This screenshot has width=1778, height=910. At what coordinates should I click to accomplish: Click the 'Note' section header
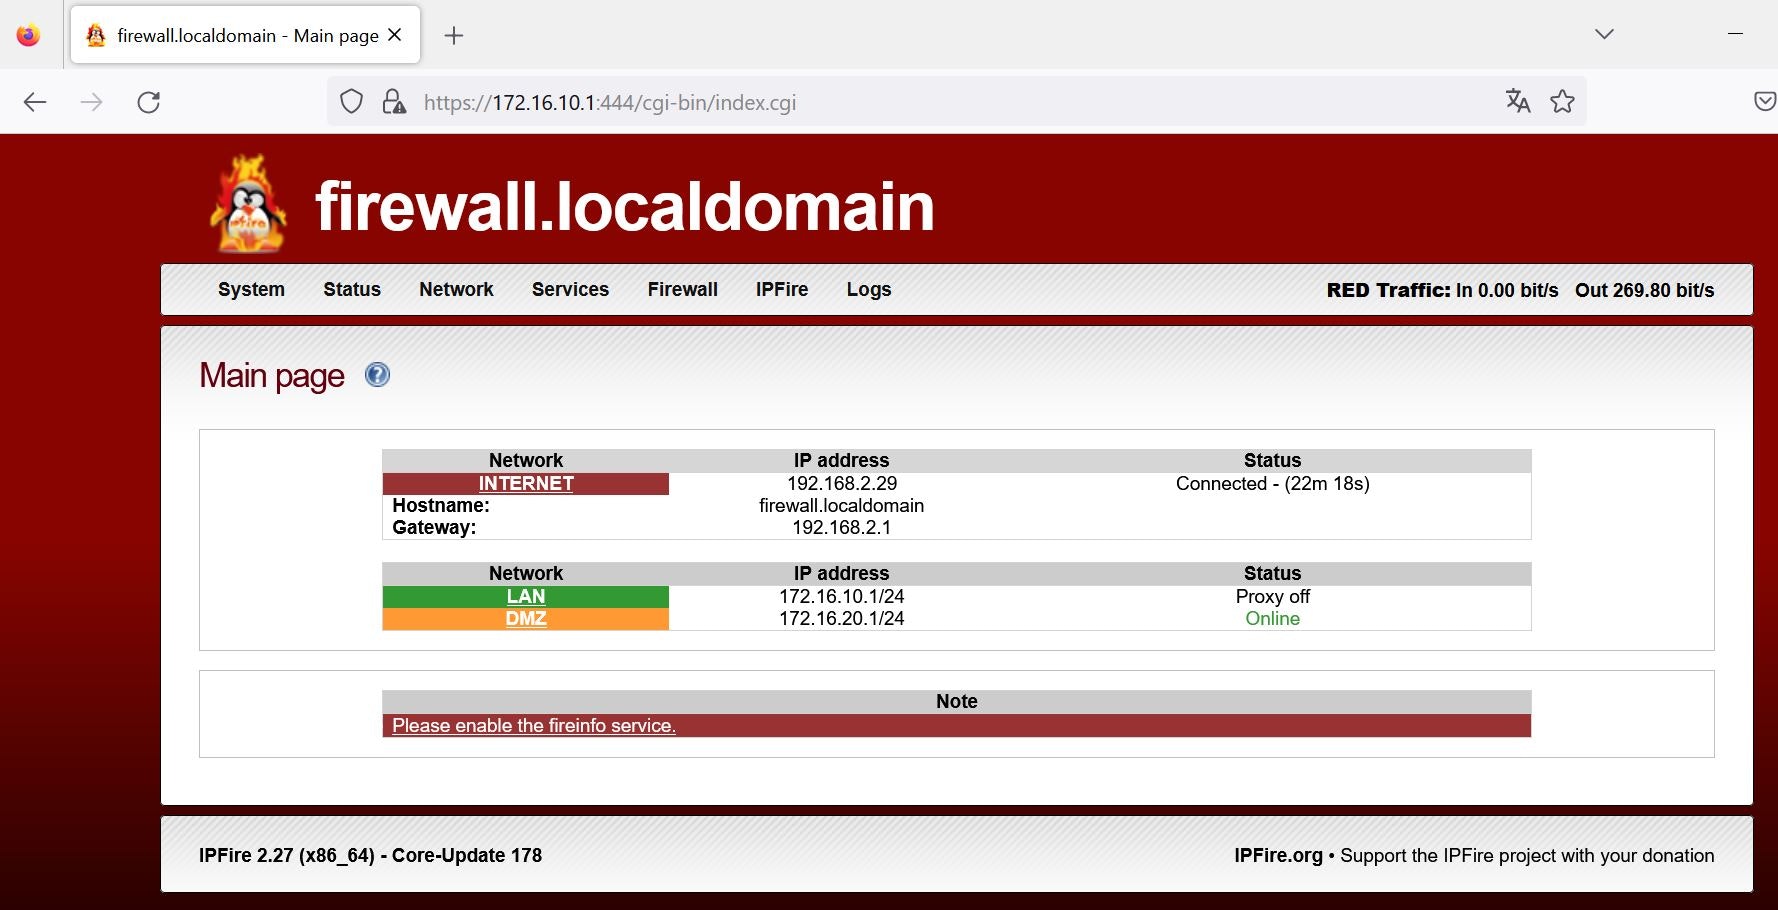956,702
